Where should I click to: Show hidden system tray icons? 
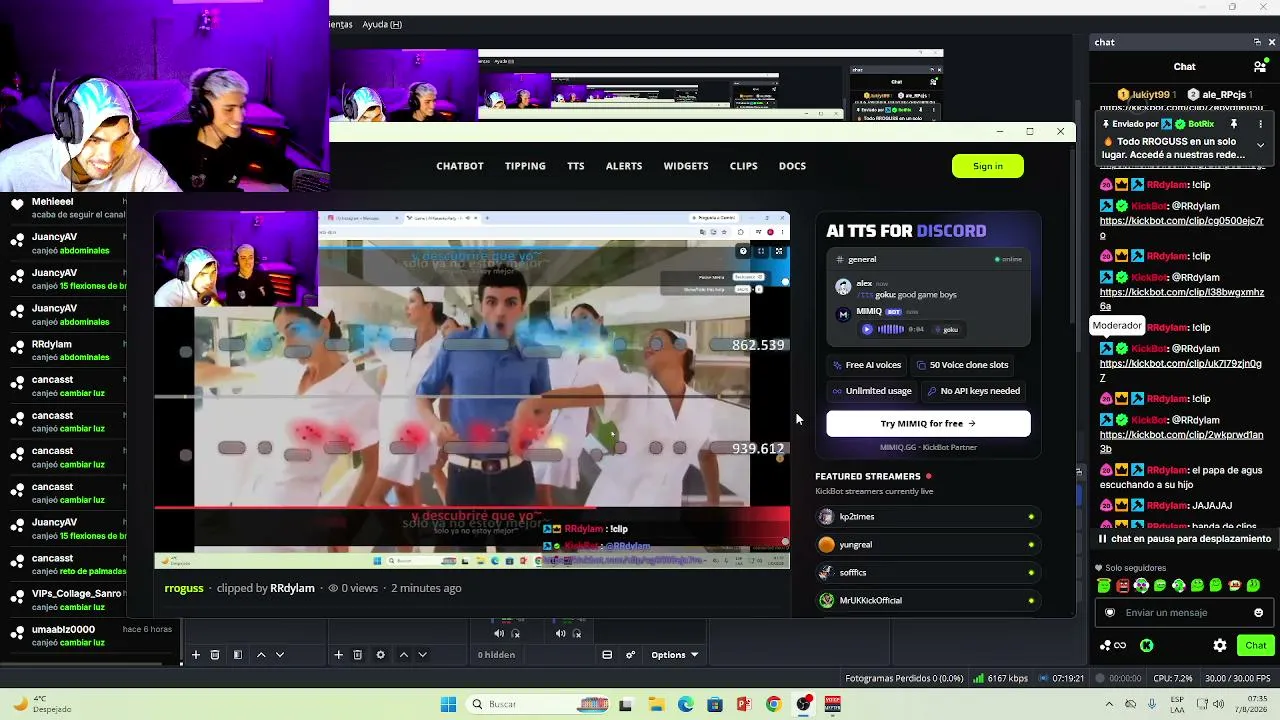coord(1107,704)
